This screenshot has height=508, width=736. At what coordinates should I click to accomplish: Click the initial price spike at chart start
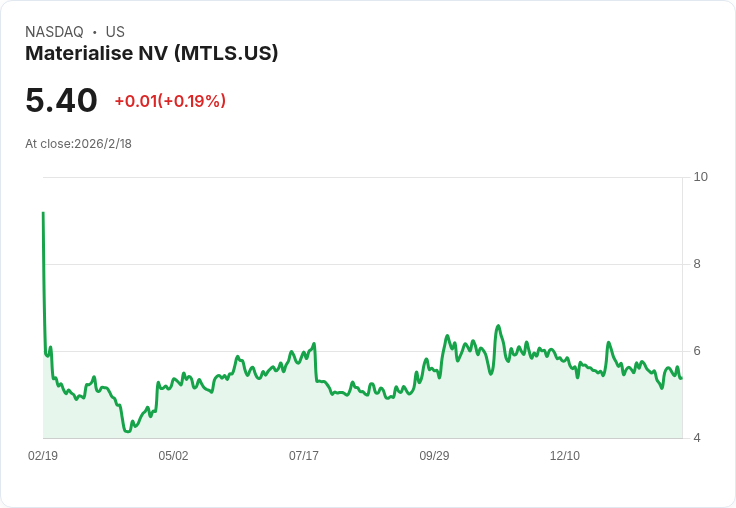click(x=43, y=214)
